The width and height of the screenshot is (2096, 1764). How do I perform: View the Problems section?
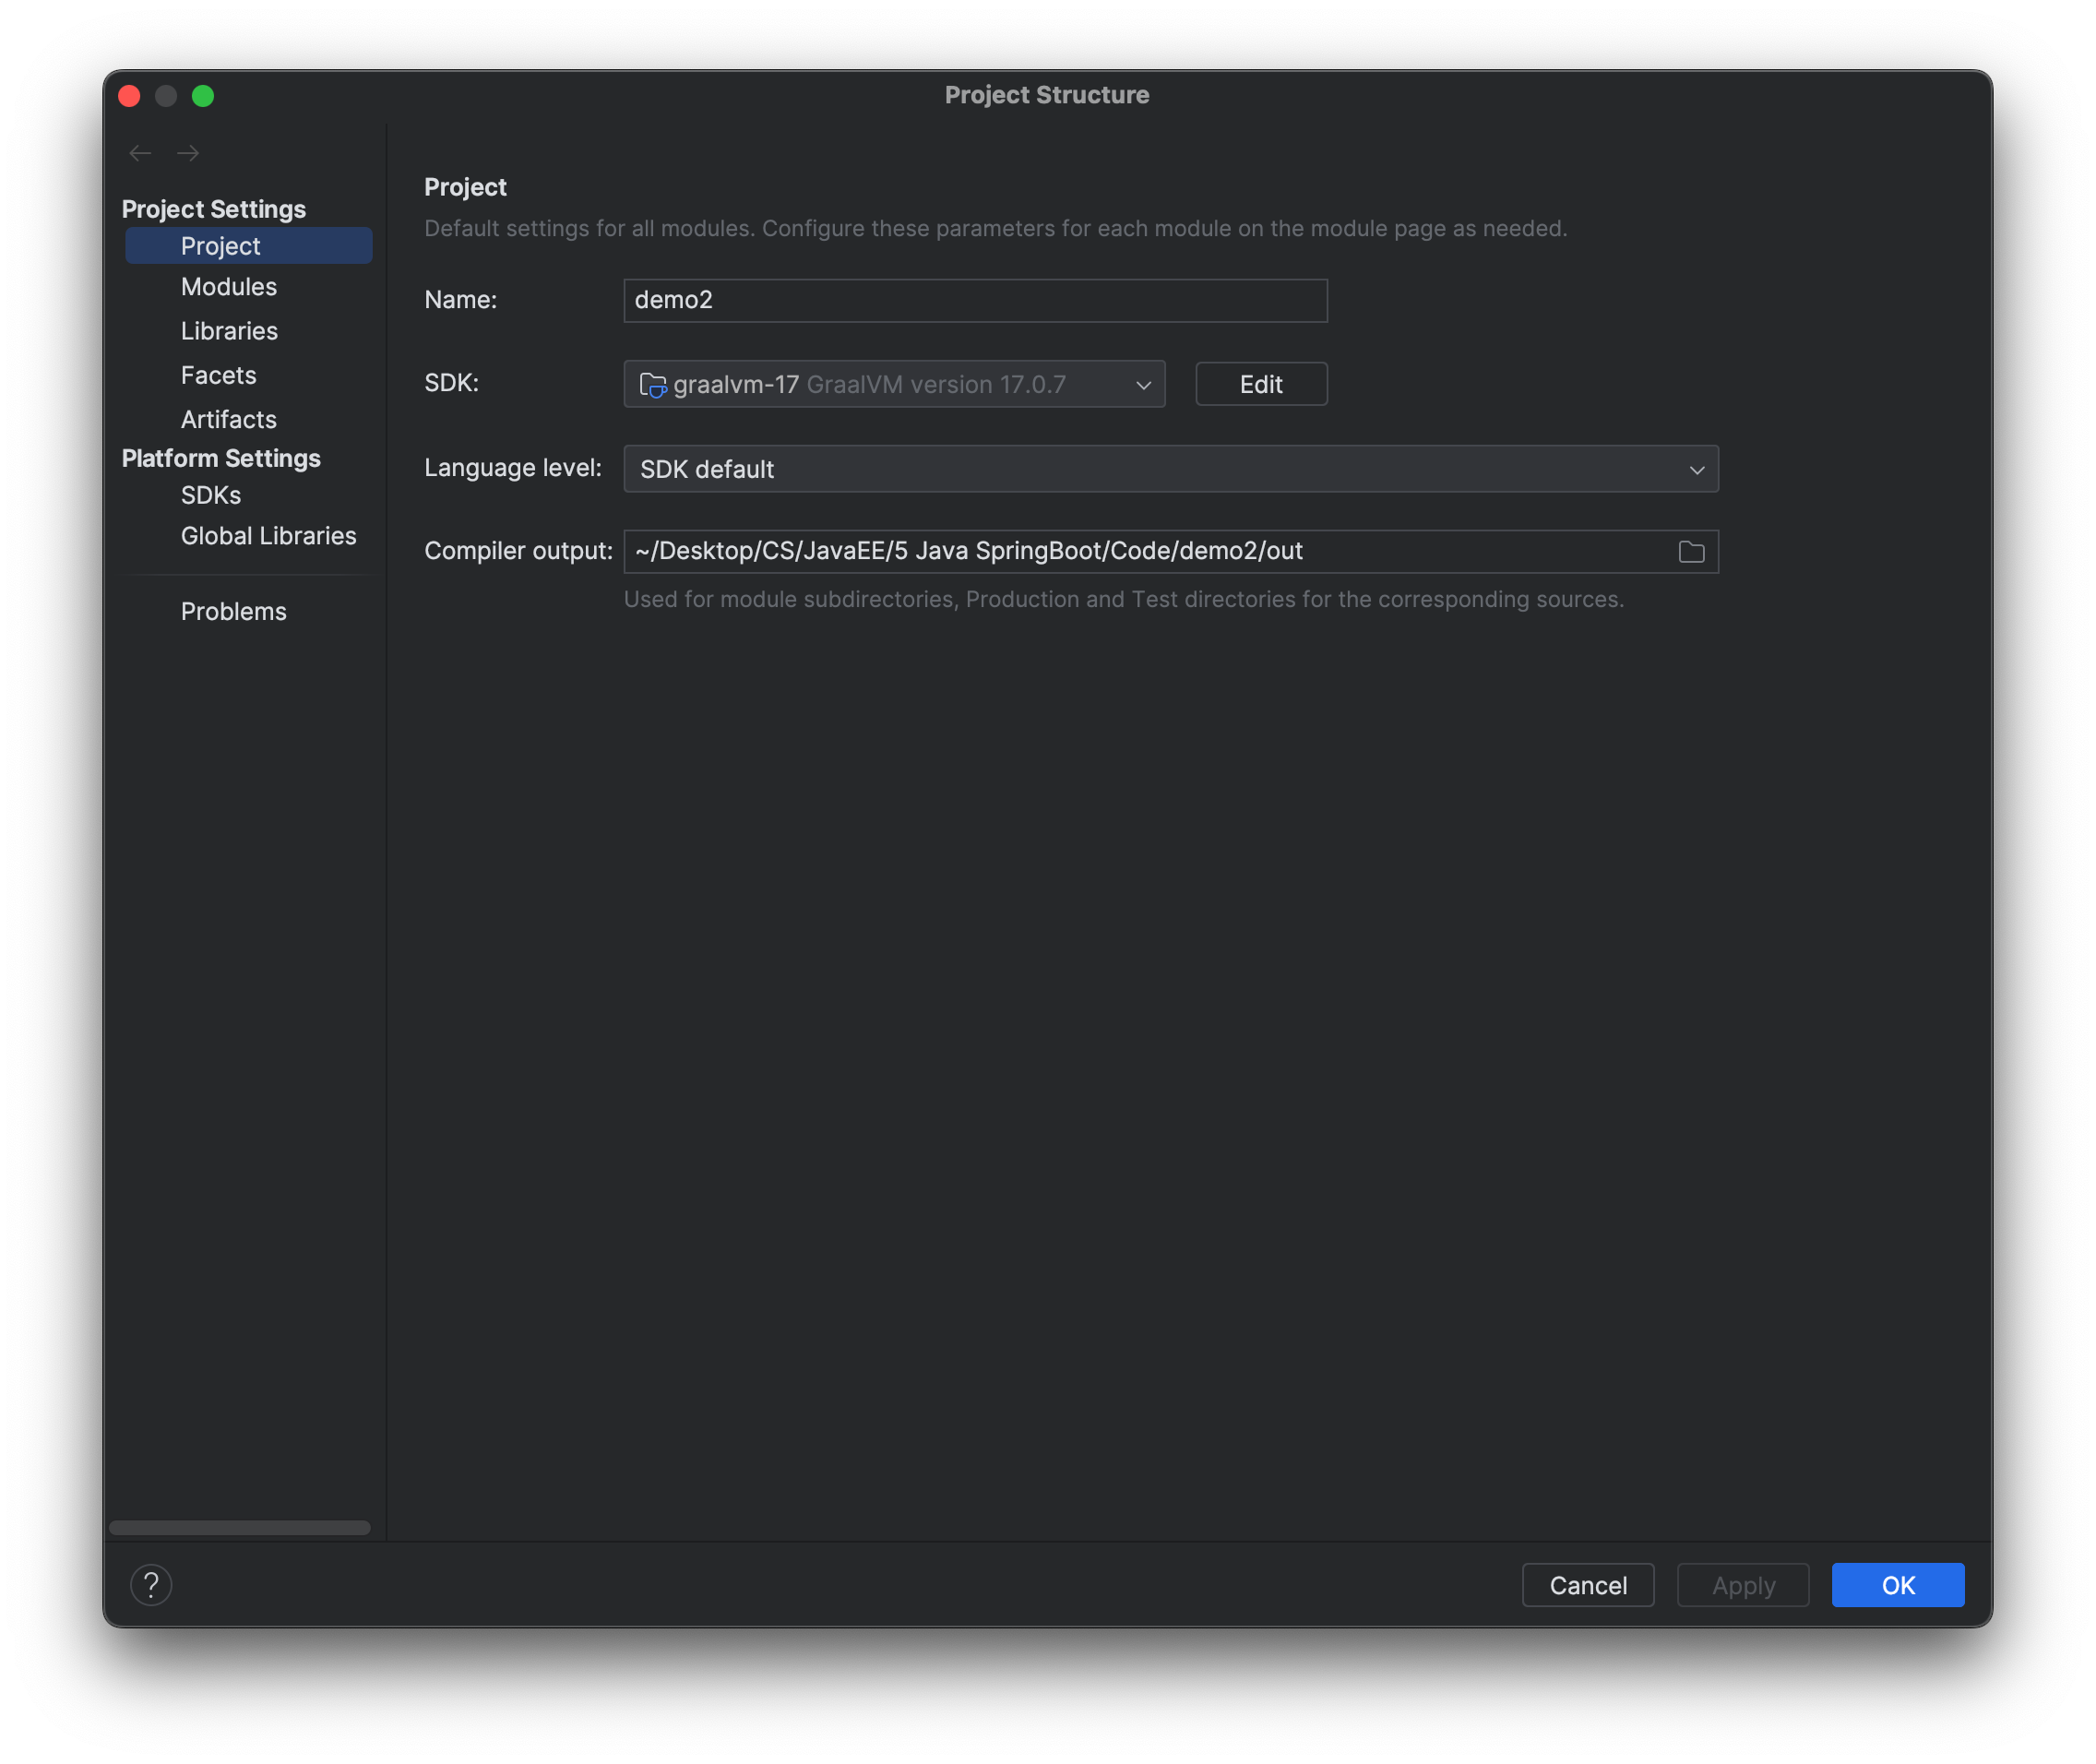(x=233, y=611)
